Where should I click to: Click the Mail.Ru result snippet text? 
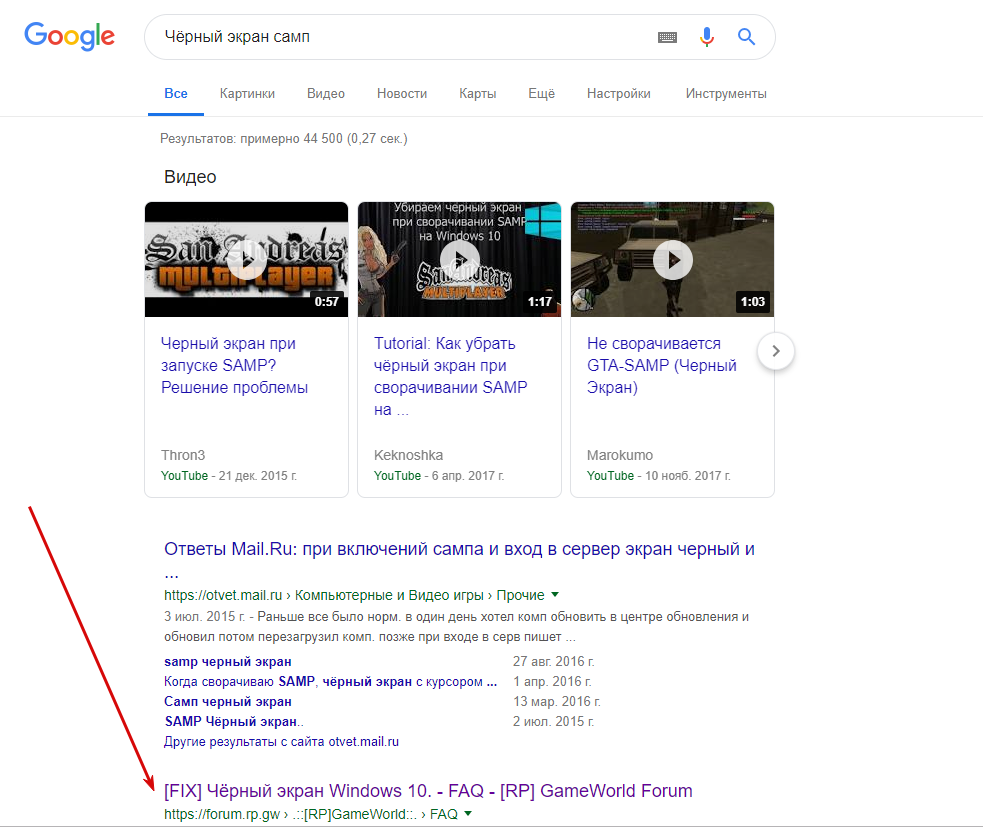tap(456, 627)
